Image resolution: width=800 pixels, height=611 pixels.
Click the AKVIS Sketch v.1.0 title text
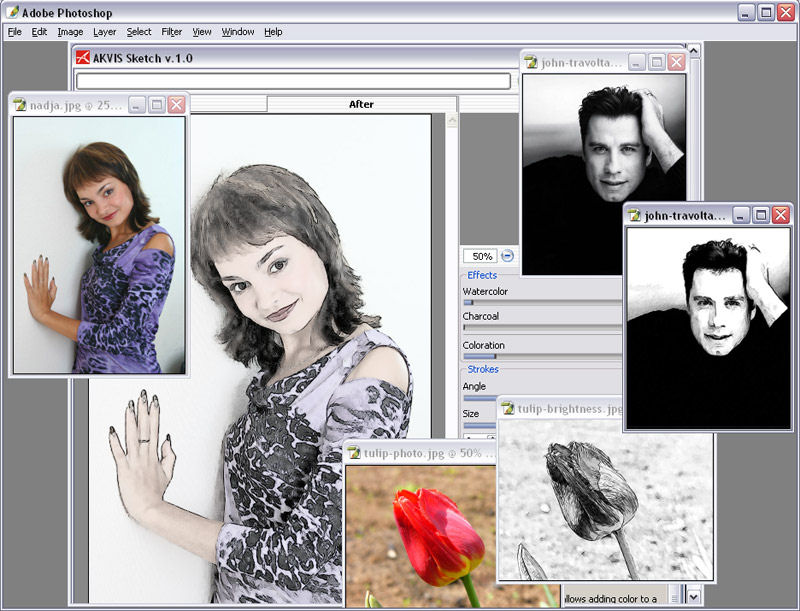point(143,58)
